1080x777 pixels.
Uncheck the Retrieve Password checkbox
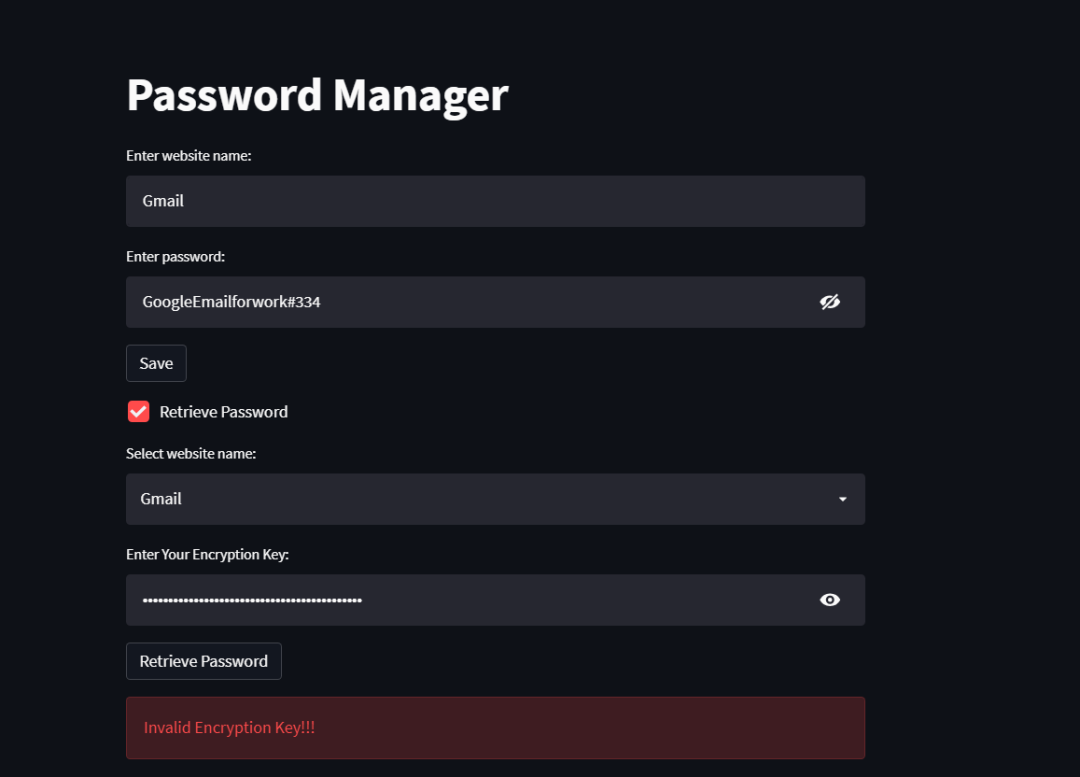click(x=139, y=411)
